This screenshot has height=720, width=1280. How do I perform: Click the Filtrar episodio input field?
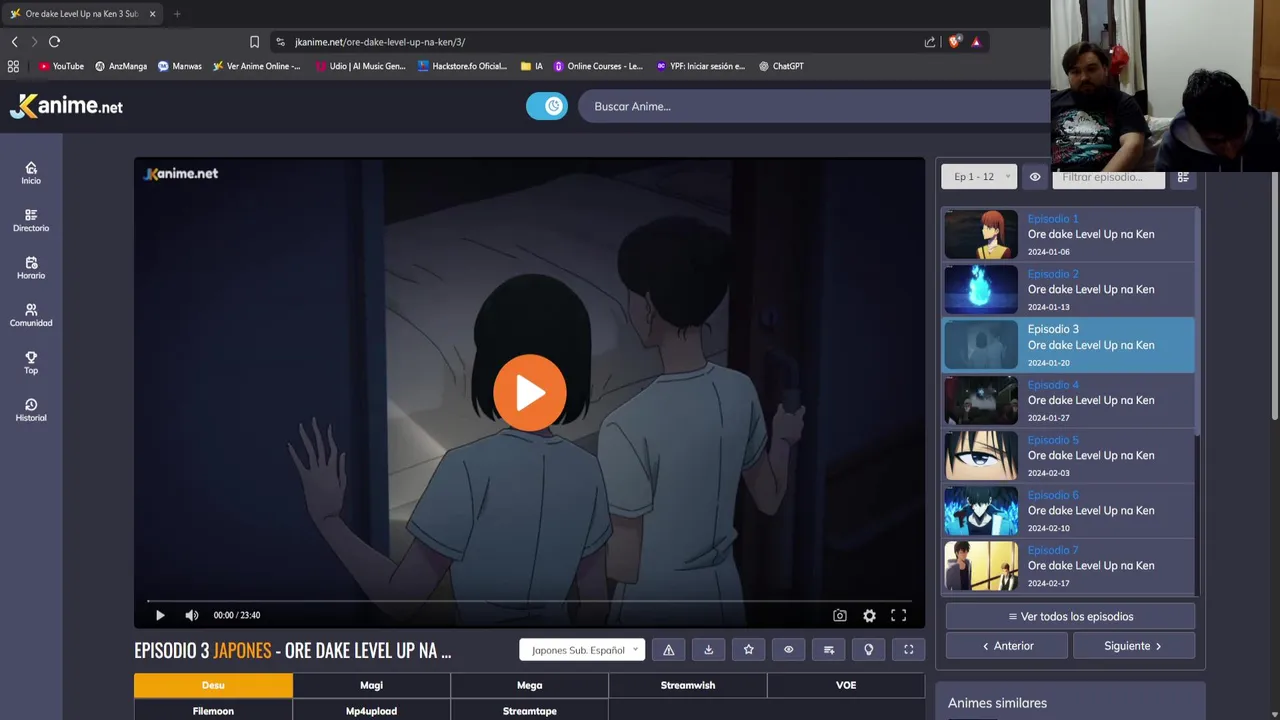[1109, 177]
